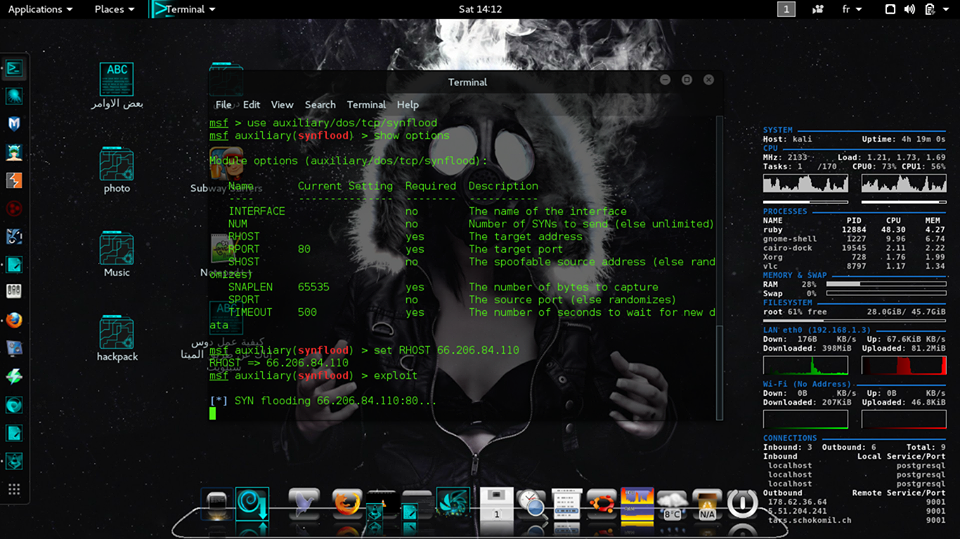Viewport: 960px width, 539px height.
Task: Open the Edit menu in Terminal
Action: 251,105
